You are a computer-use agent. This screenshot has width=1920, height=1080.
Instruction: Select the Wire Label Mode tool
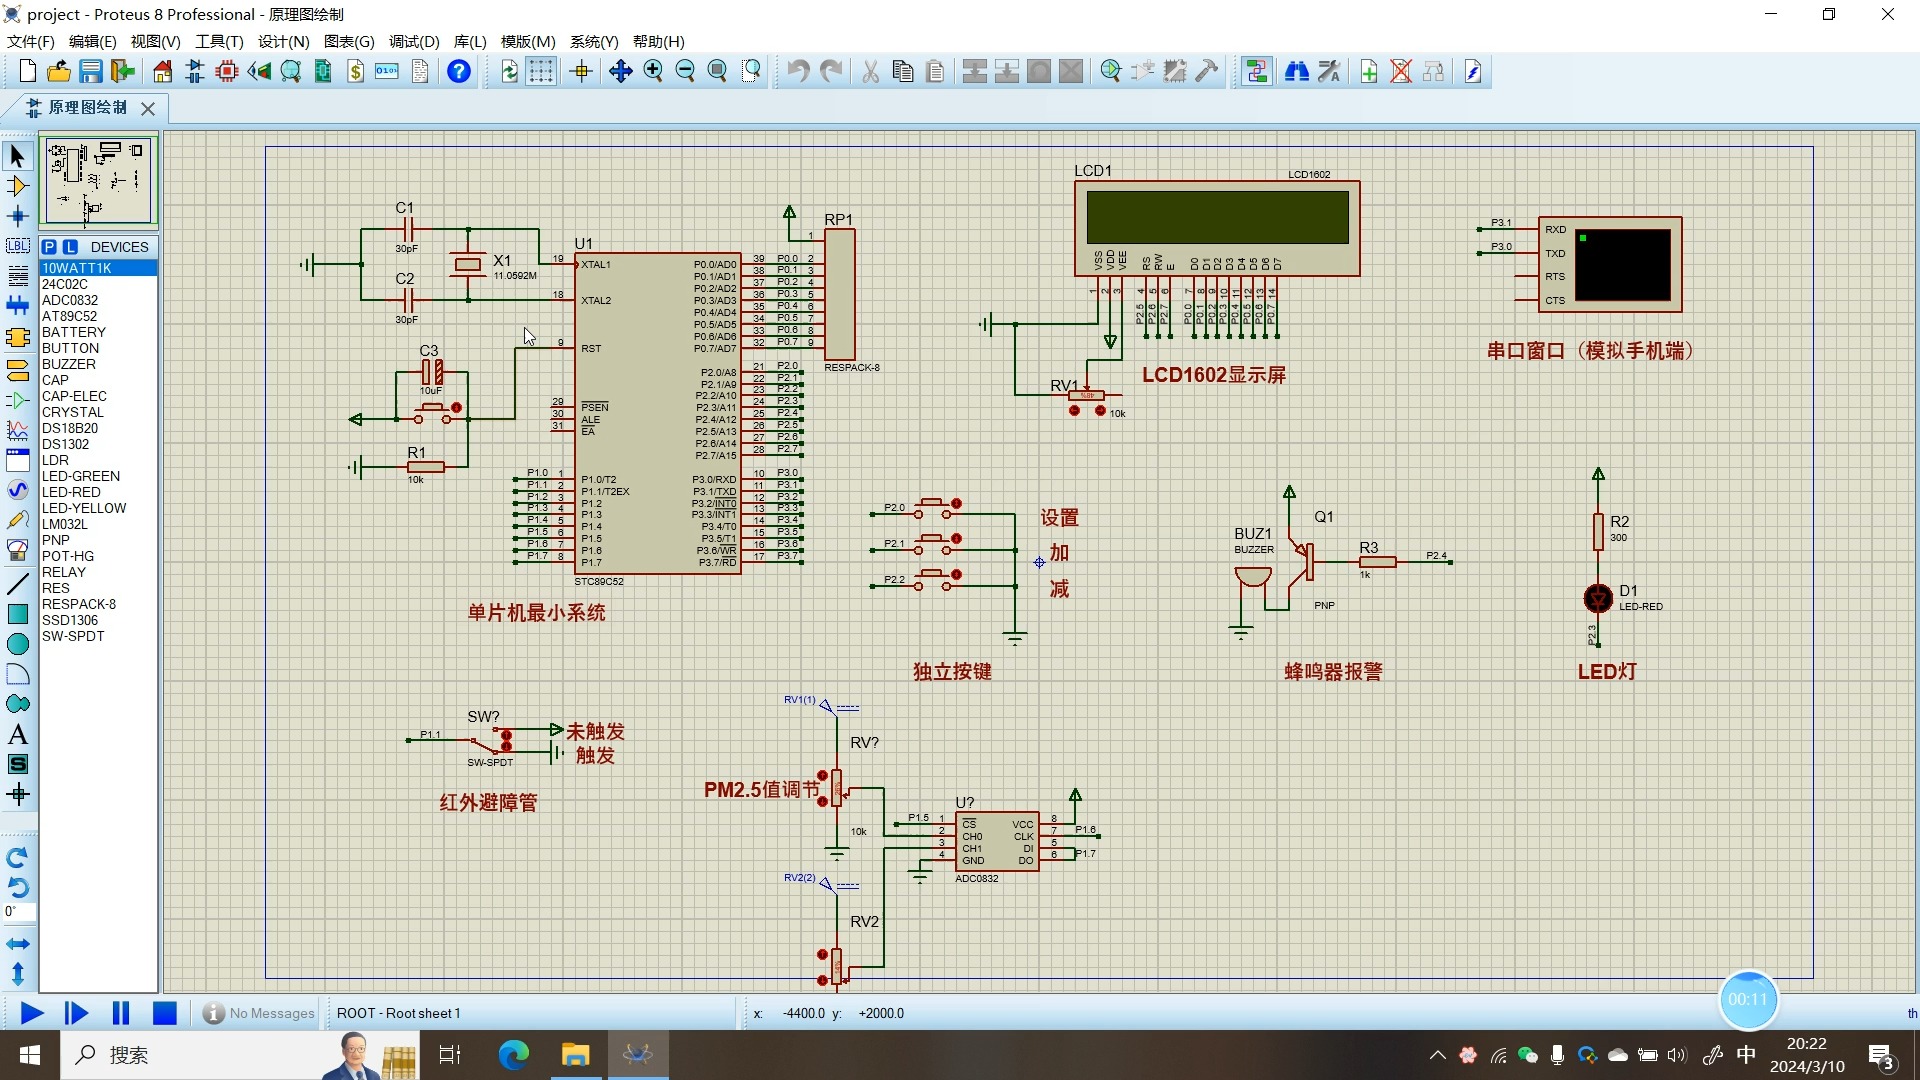click(x=17, y=246)
